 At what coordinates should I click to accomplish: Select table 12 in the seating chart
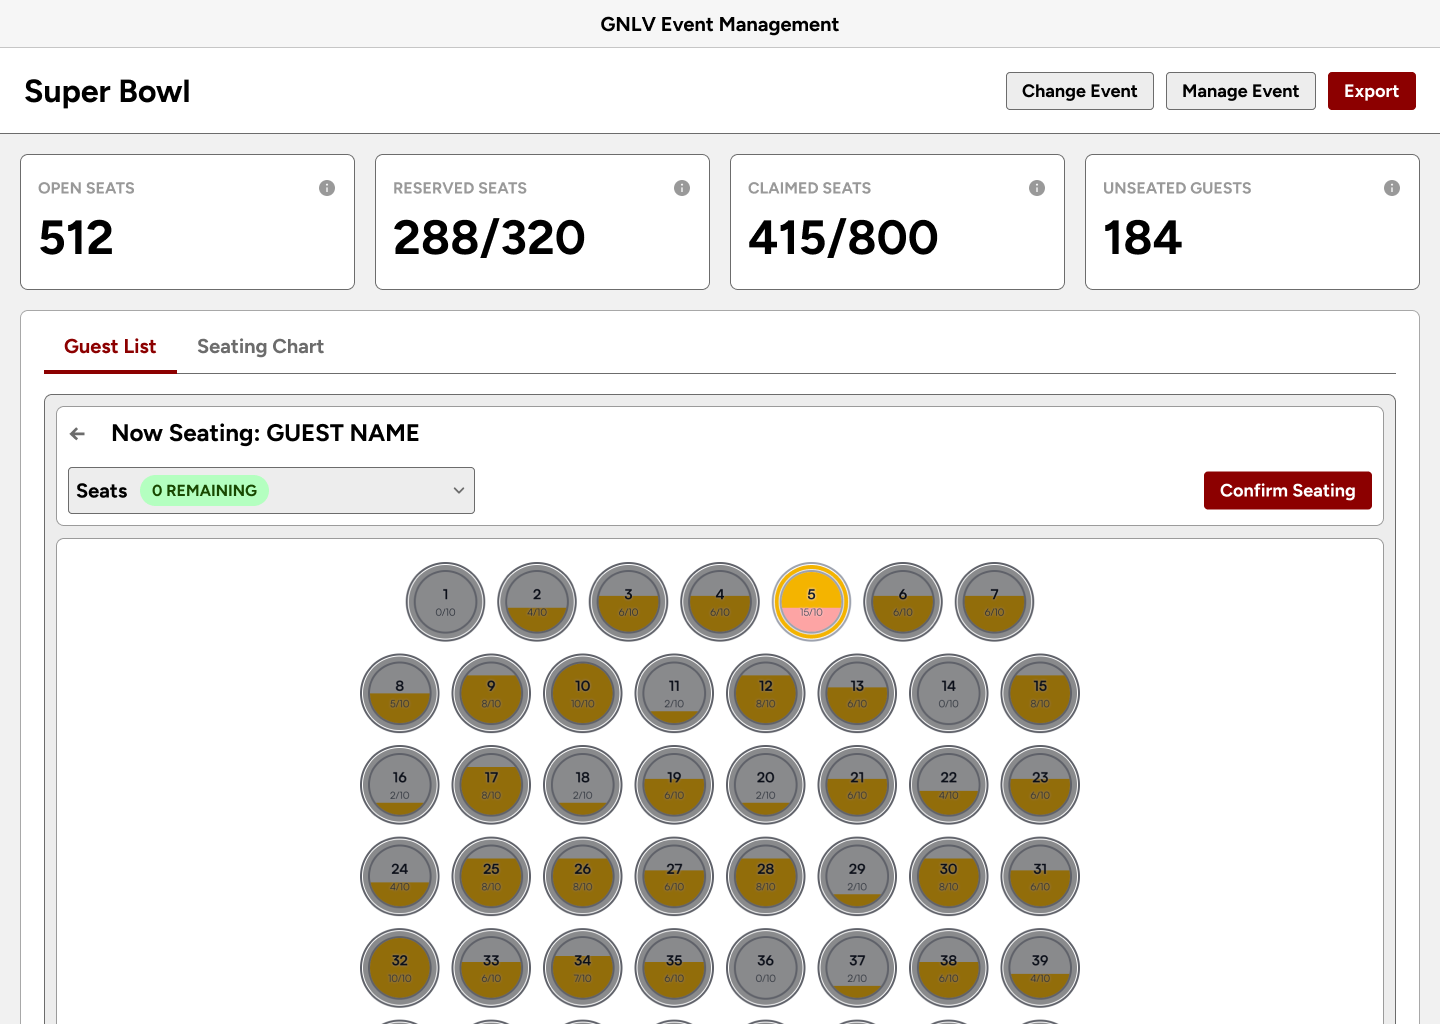(x=766, y=694)
